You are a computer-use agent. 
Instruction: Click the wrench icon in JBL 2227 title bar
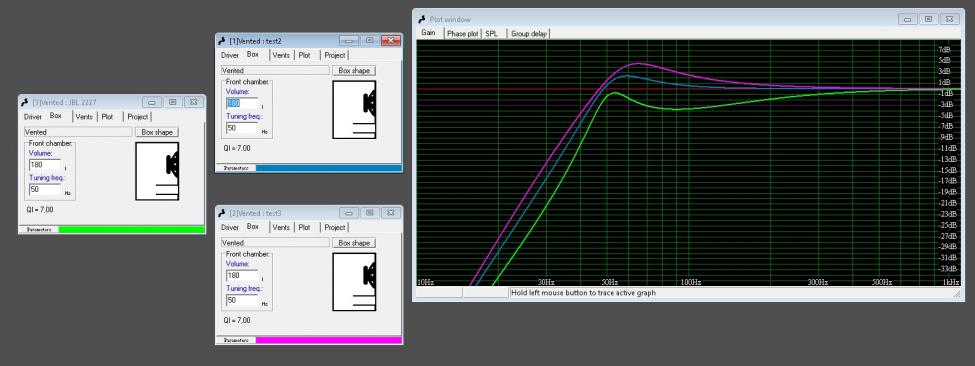coord(25,102)
